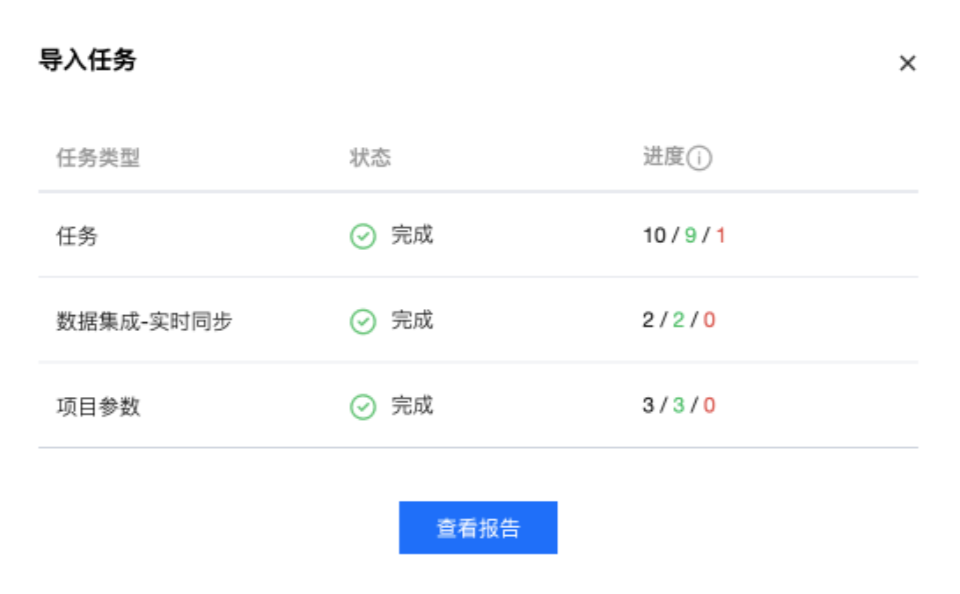
Task: Click the 状态 column header
Action: coord(370,157)
